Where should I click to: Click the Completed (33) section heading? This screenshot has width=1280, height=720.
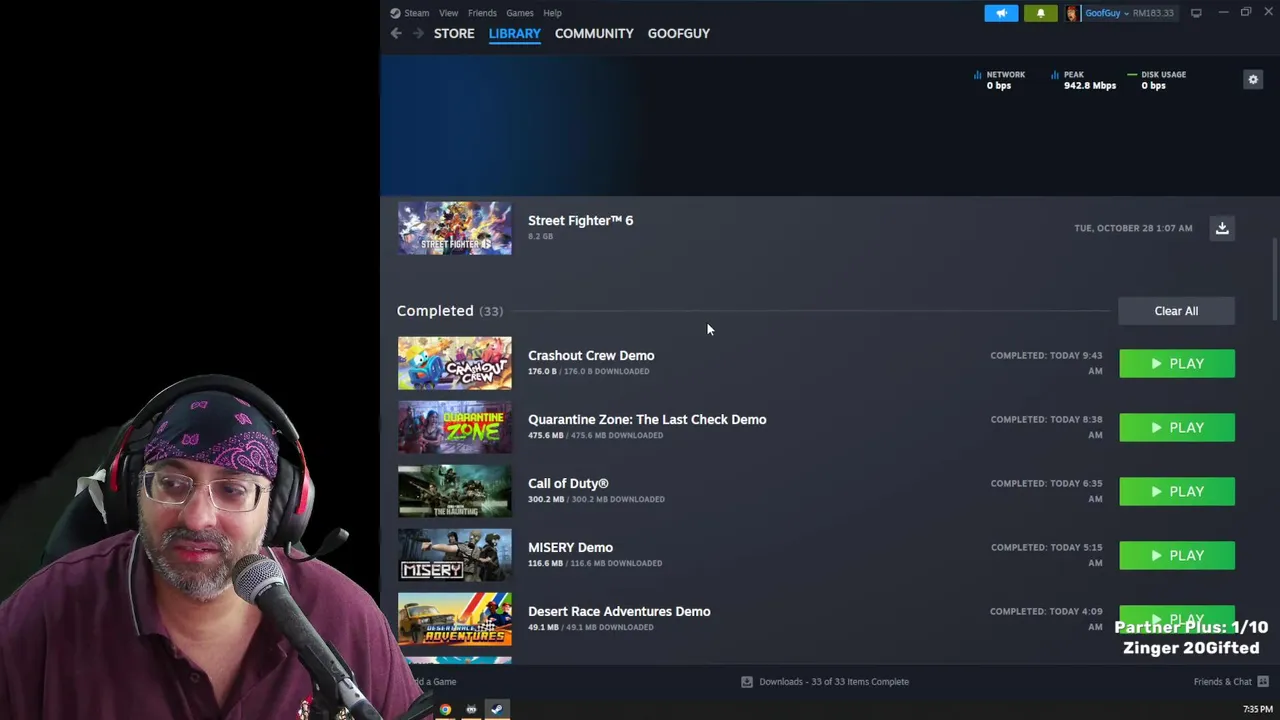point(449,311)
